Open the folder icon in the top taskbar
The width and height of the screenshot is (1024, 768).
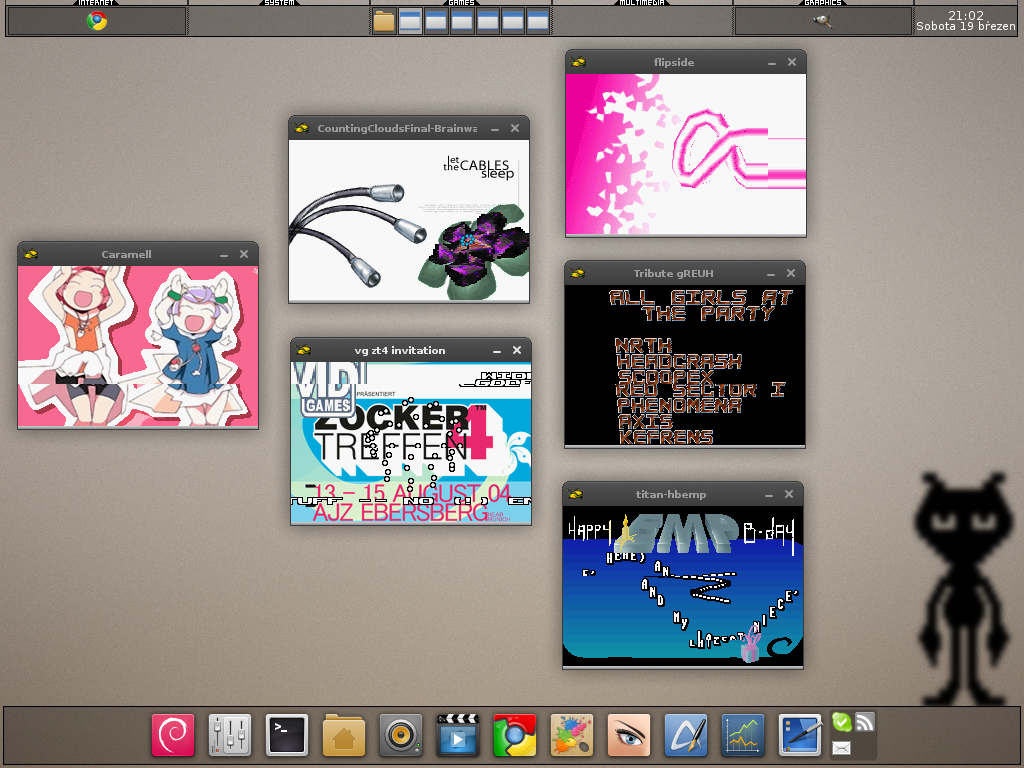coord(384,22)
